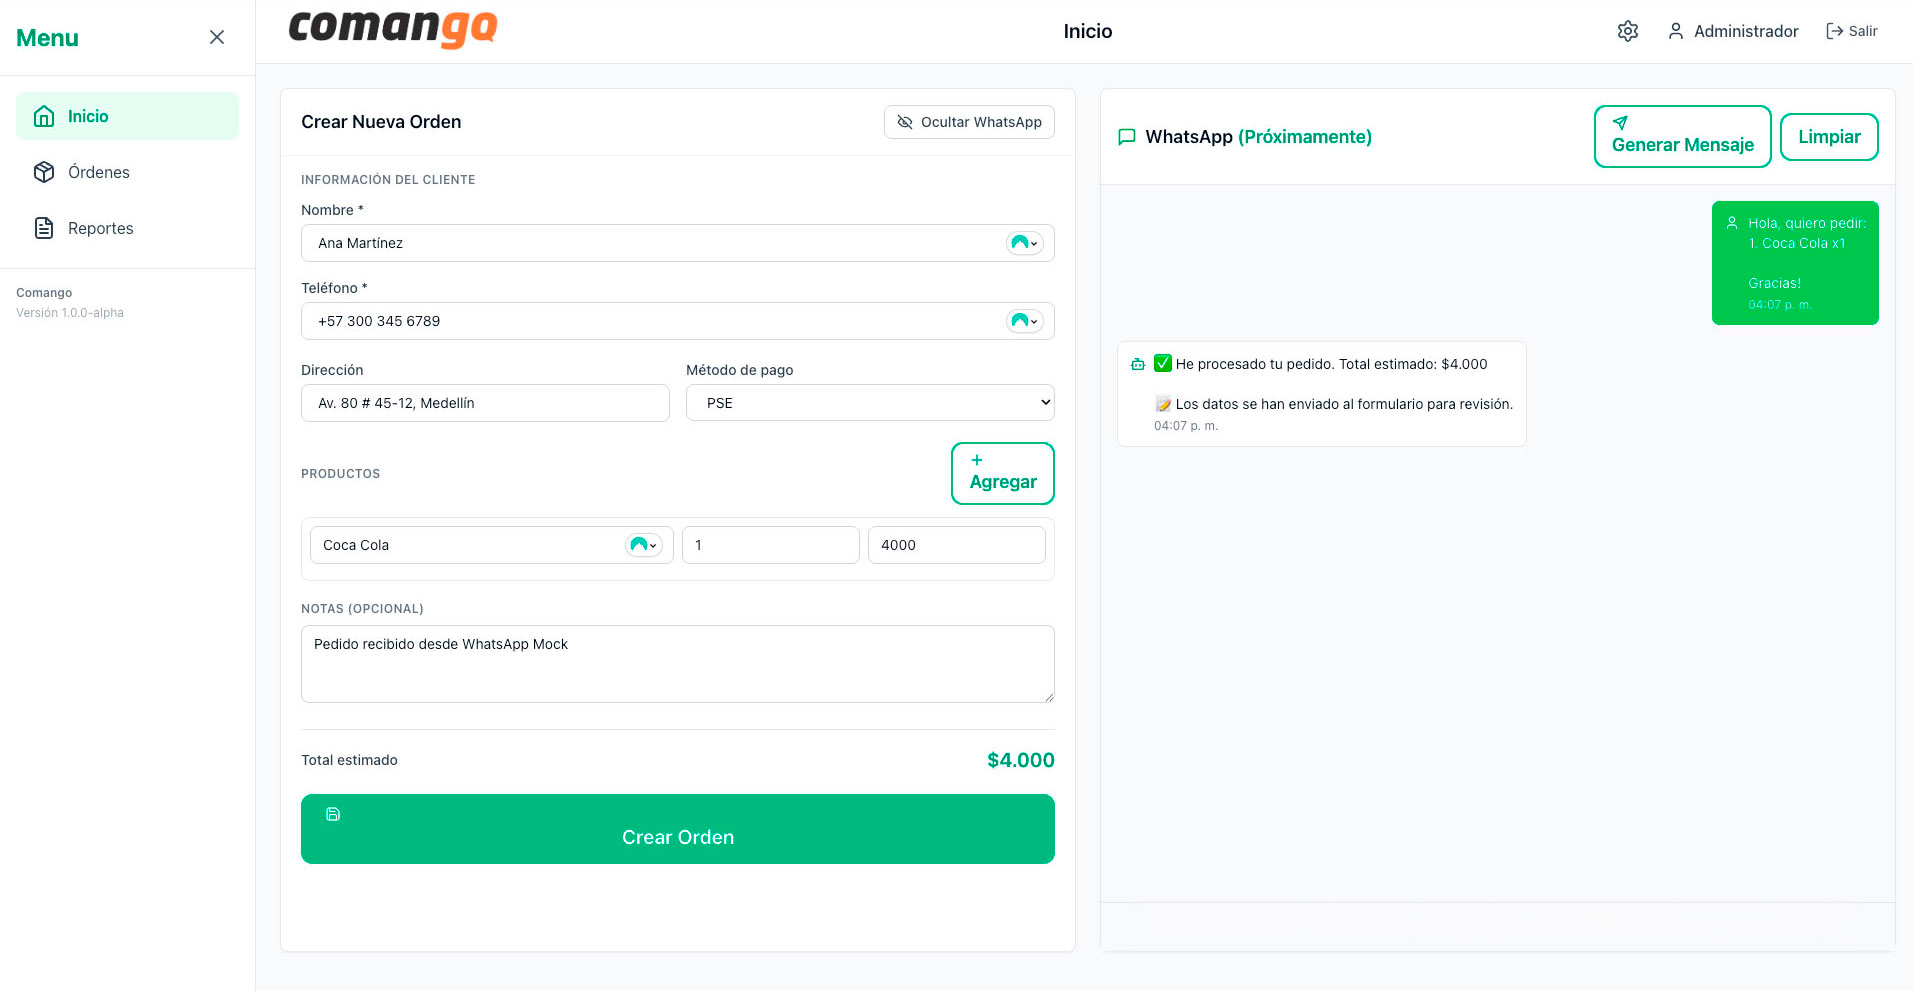
Task: Expand the Nombre field autofill dropdown
Action: [1024, 243]
